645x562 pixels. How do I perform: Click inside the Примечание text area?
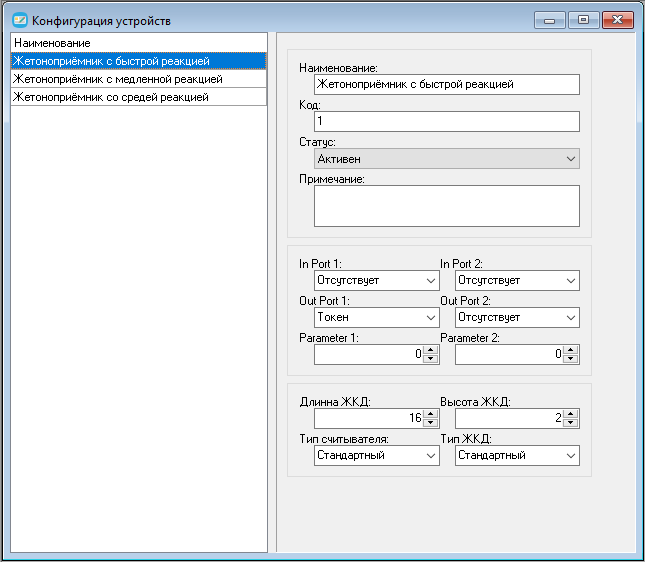447,206
